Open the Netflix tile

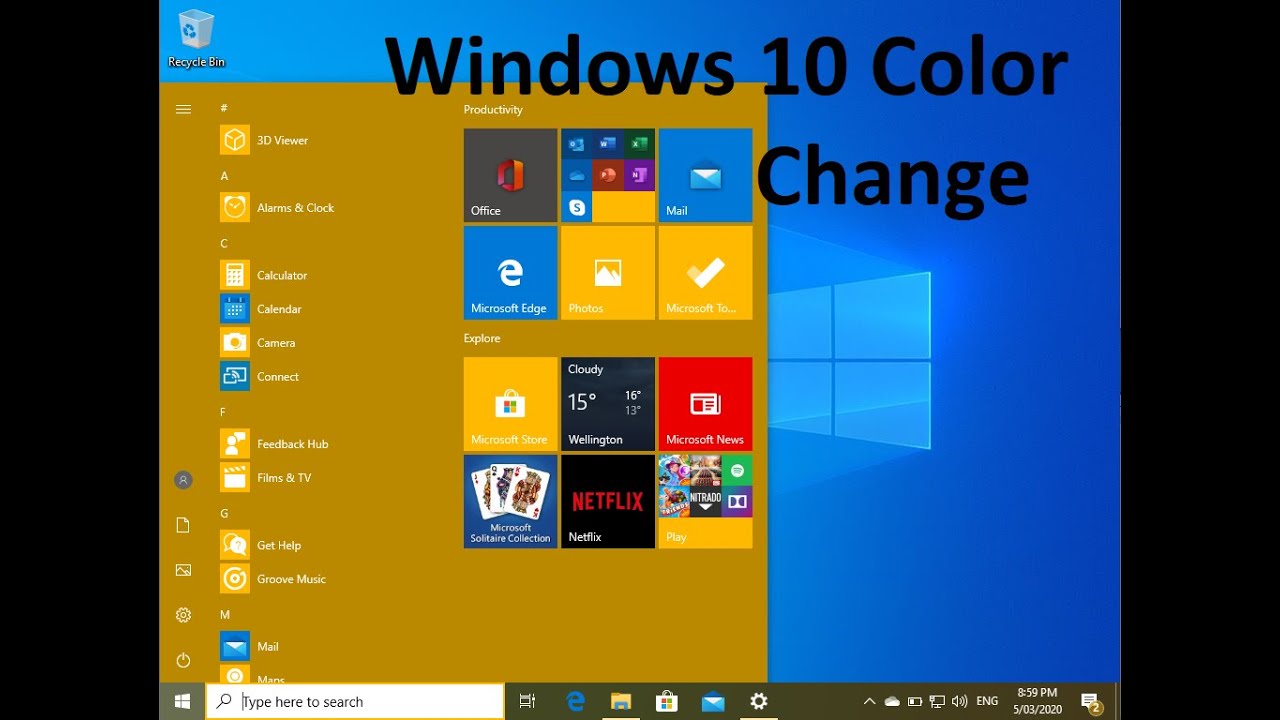point(608,502)
